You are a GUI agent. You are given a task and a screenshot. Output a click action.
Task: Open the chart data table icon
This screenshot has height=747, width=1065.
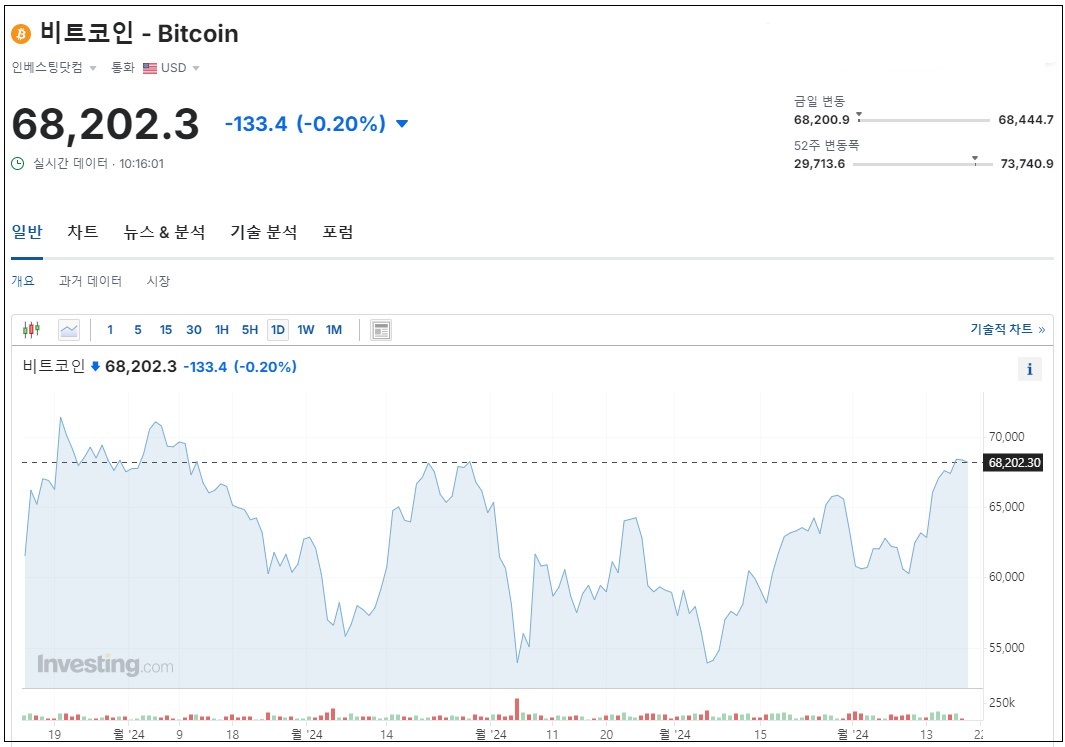click(381, 330)
